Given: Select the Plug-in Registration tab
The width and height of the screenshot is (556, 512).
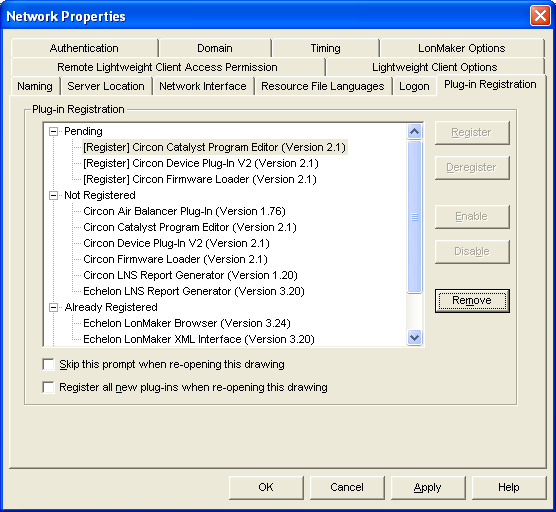Looking at the screenshot, I should (x=490, y=84).
